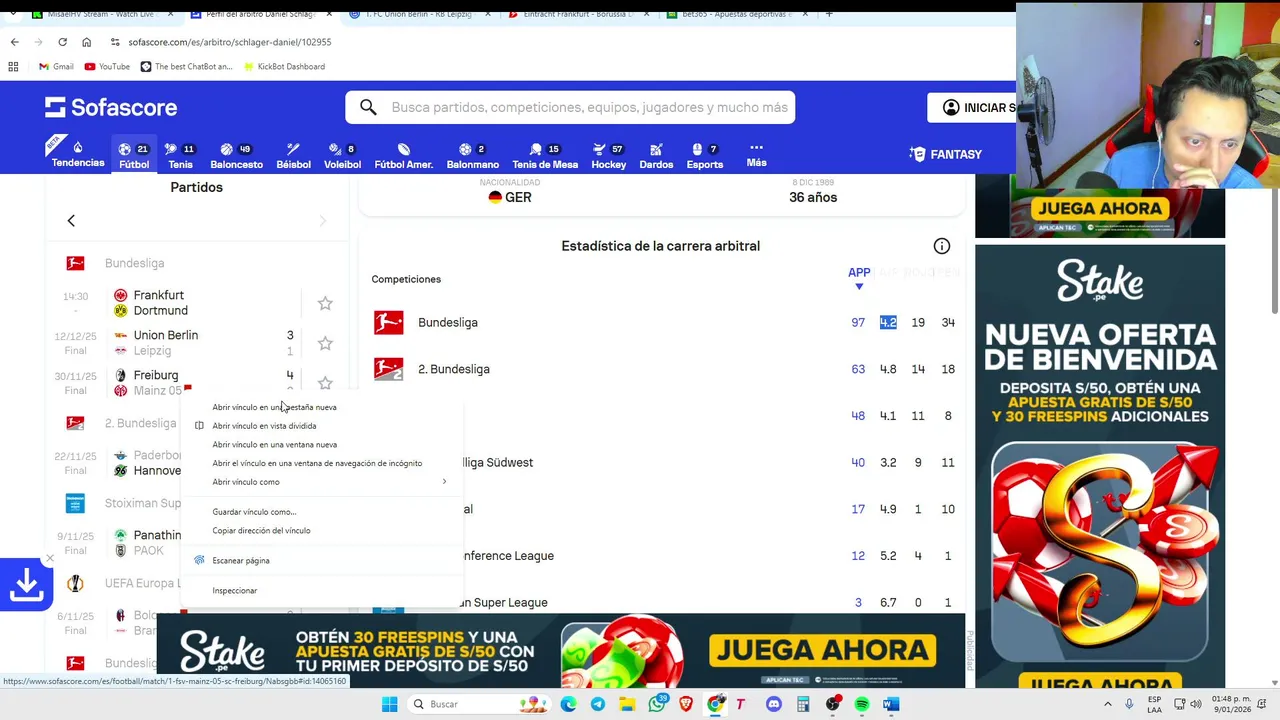Click the browser address bar URL
The image size is (1280, 720).
(x=229, y=42)
